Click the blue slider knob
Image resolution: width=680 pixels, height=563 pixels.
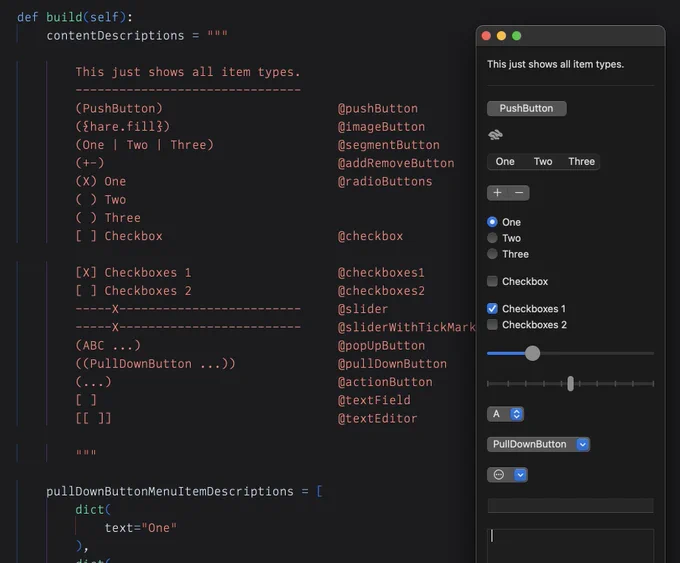pyautogui.click(x=532, y=353)
